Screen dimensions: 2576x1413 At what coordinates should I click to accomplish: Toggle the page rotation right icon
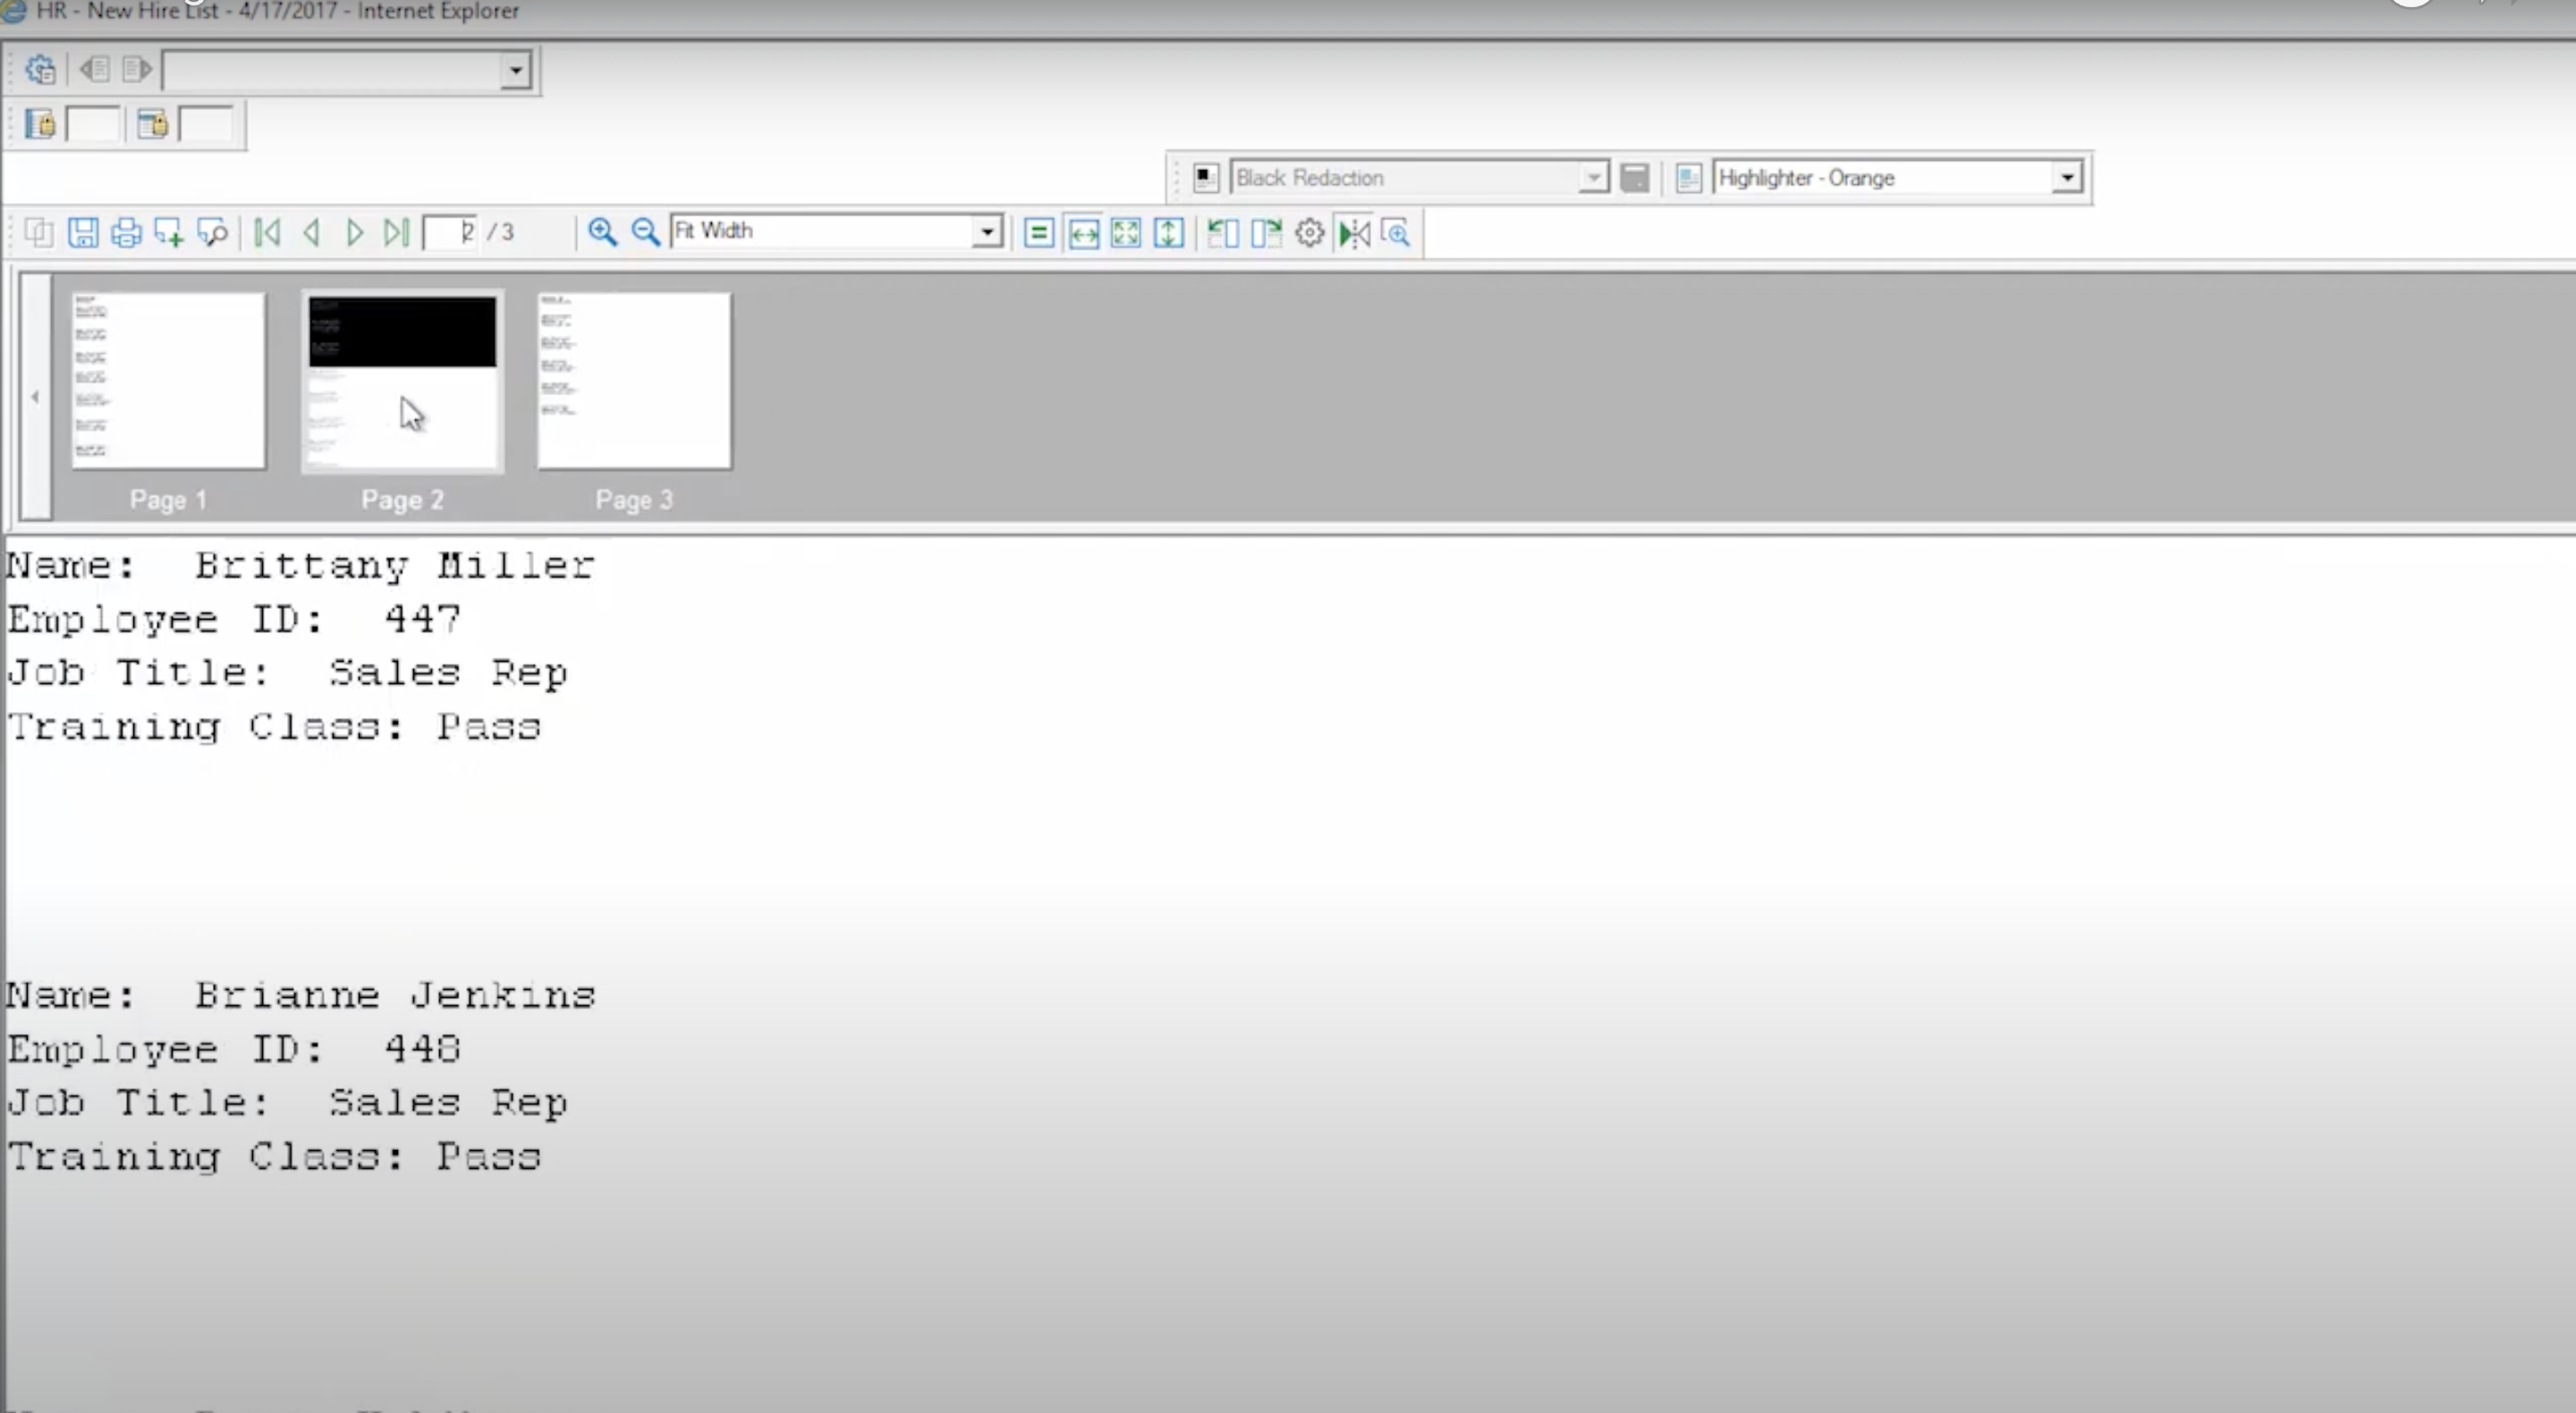click(x=1268, y=232)
